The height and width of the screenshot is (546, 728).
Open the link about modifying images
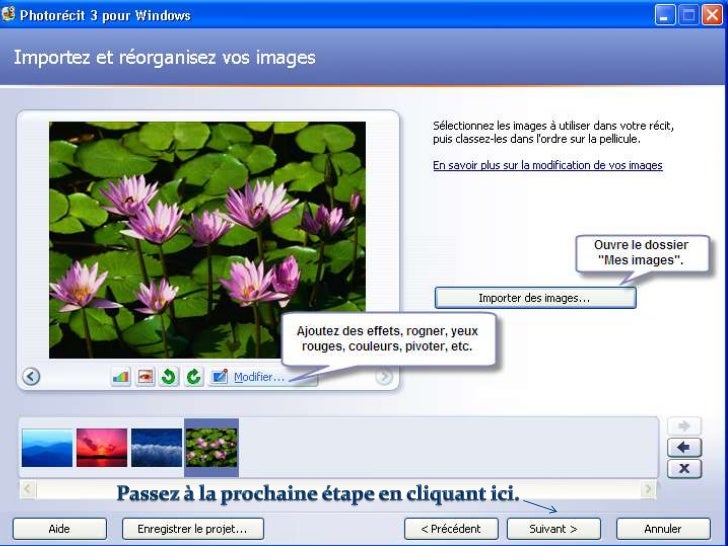(x=547, y=165)
